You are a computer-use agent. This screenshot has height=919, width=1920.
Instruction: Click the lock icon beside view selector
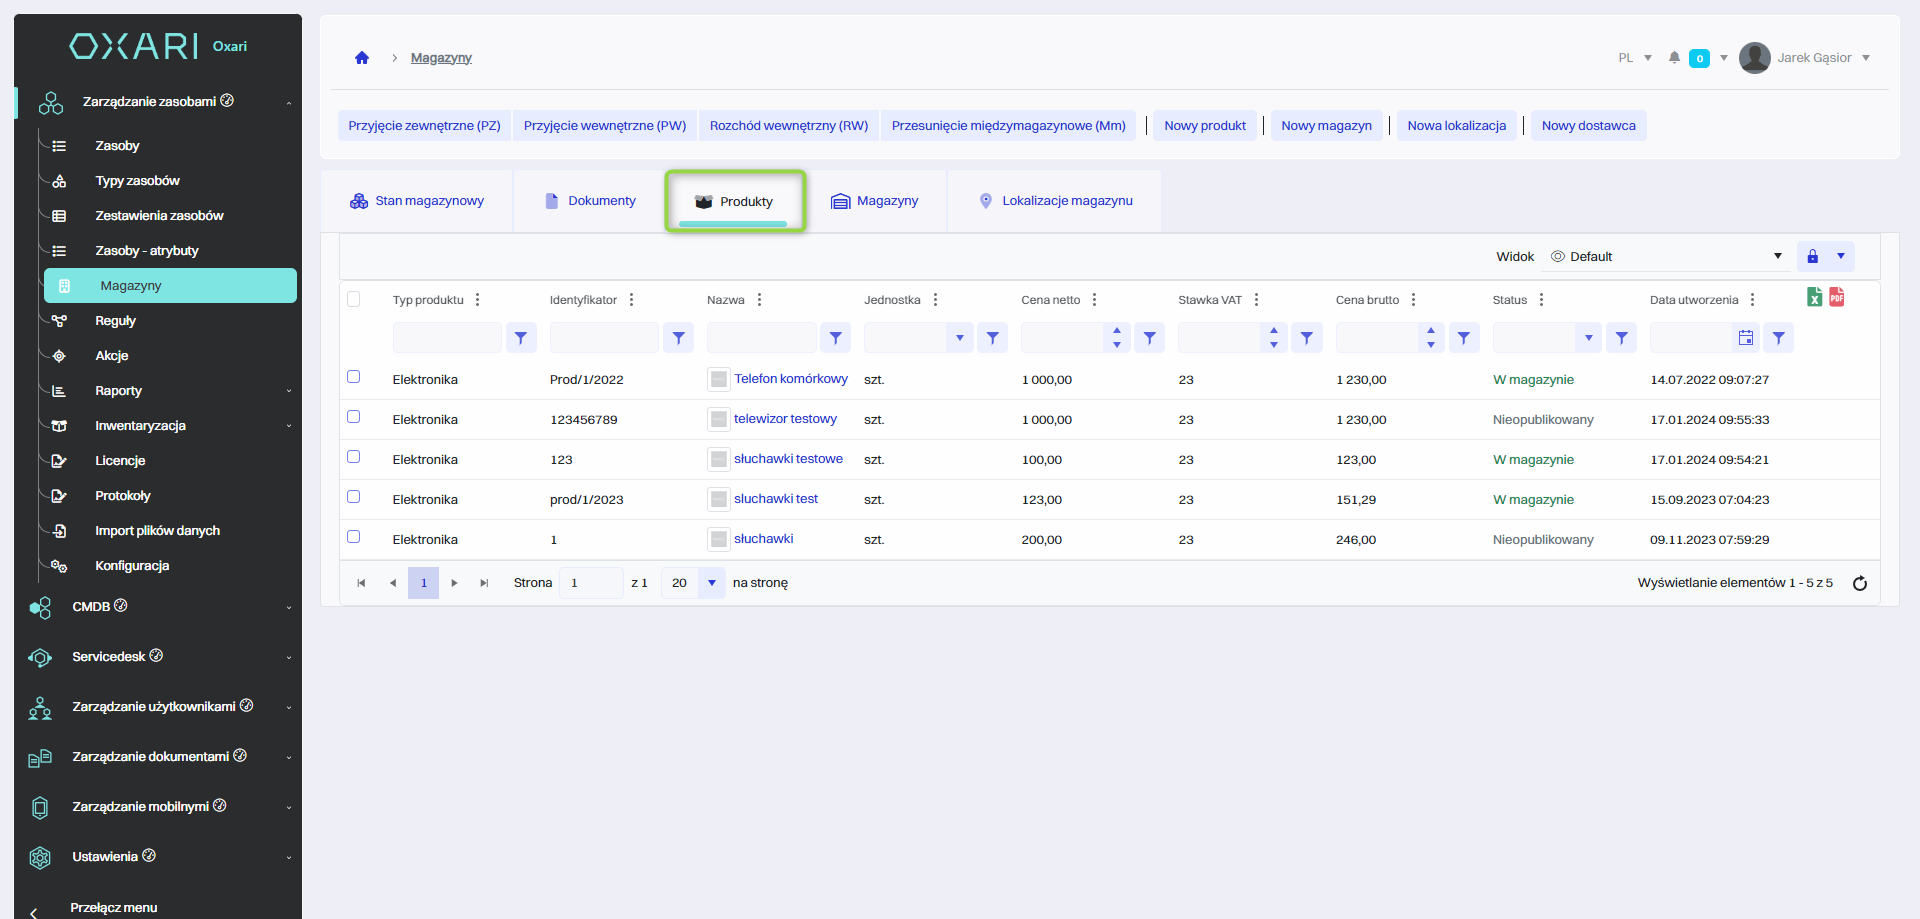1812,257
